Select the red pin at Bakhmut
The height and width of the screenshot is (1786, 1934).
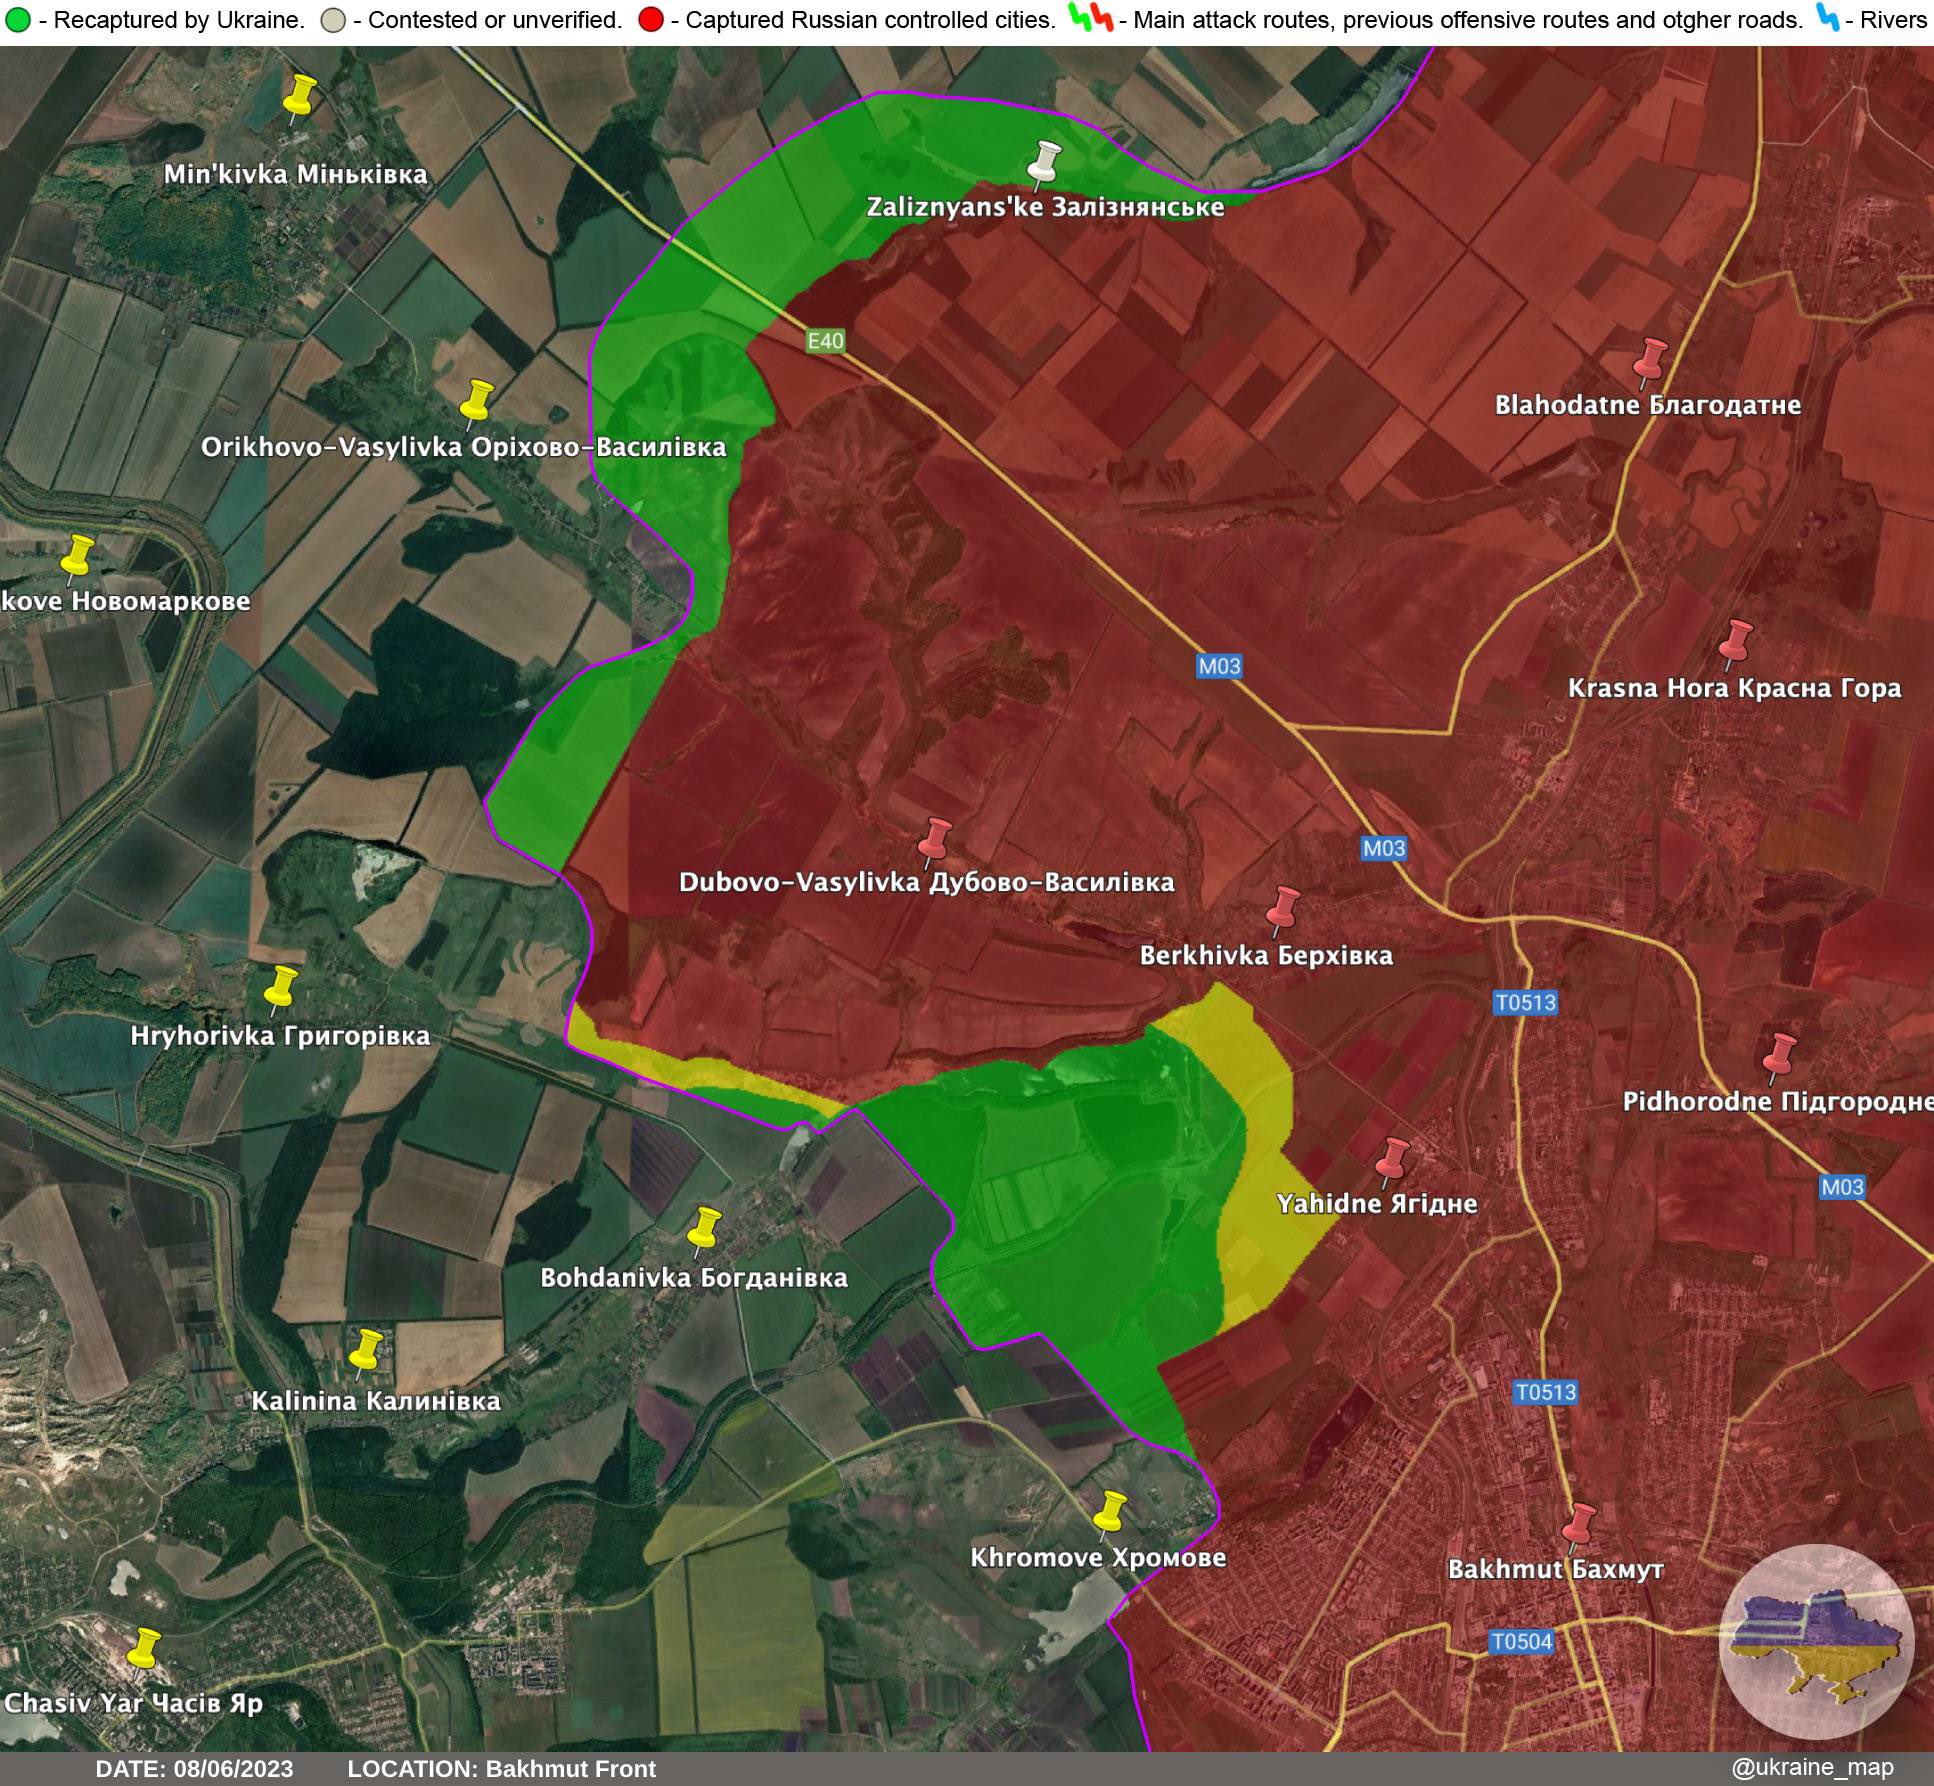point(1579,1525)
